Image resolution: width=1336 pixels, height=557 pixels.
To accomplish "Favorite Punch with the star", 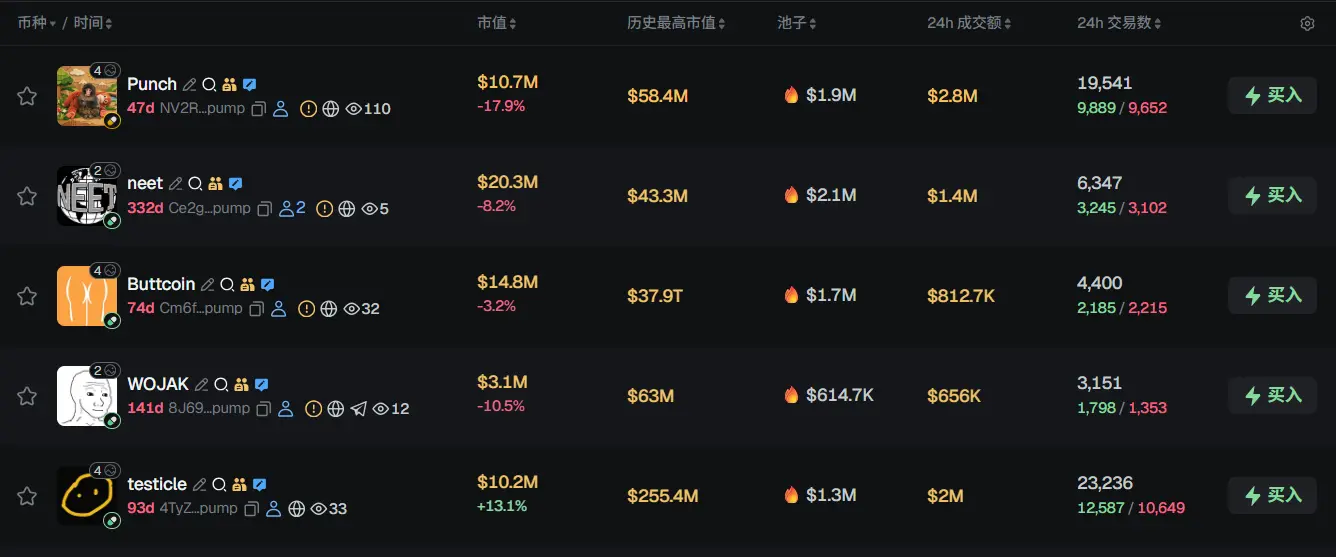I will (x=27, y=96).
